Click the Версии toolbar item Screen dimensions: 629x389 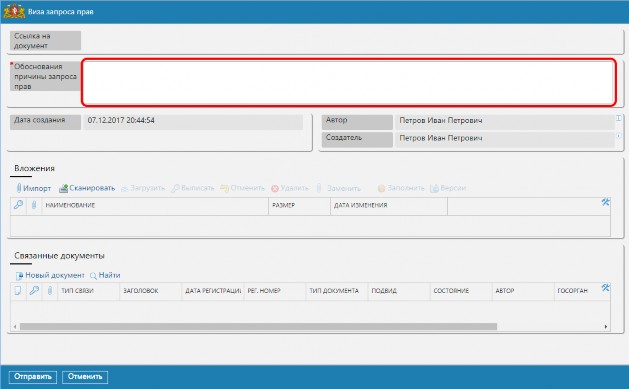pyautogui.click(x=448, y=188)
